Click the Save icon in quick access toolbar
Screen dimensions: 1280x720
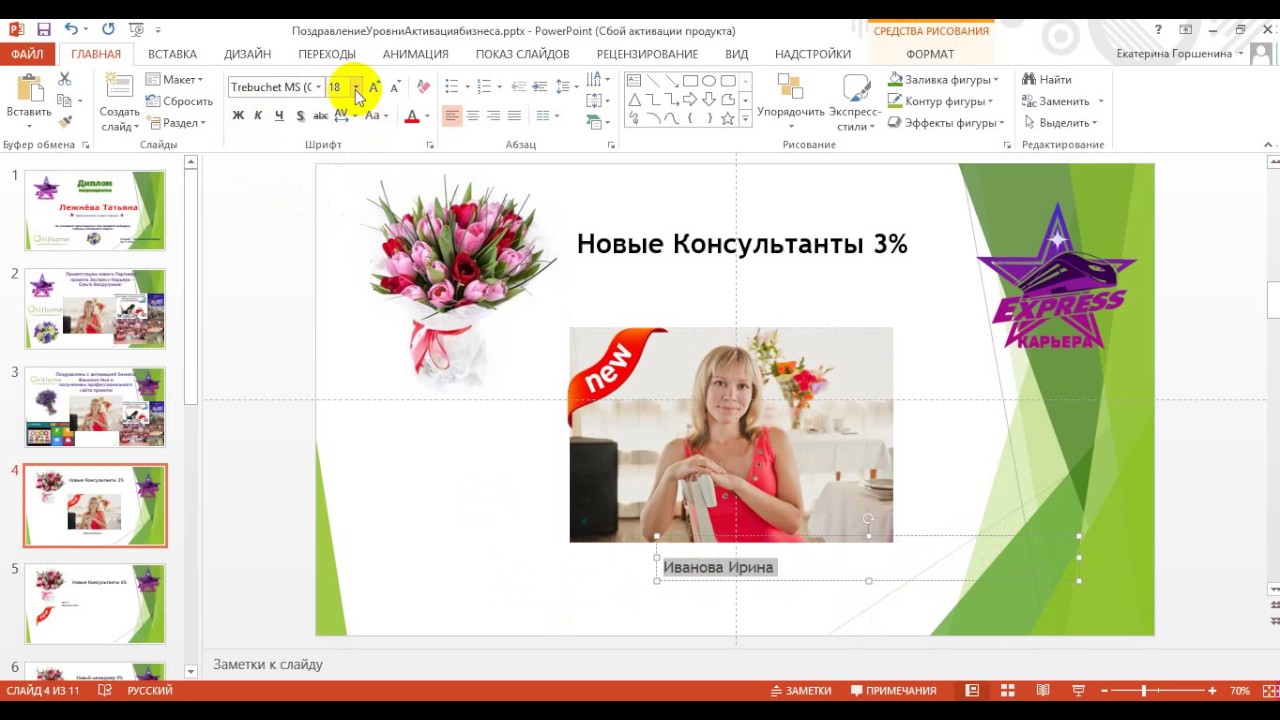(x=43, y=30)
